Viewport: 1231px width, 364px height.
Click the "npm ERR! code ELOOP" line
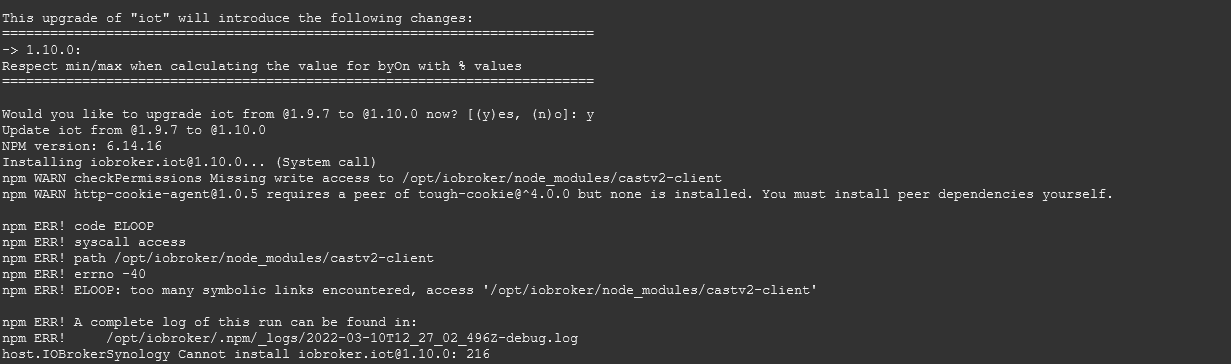click(x=78, y=226)
